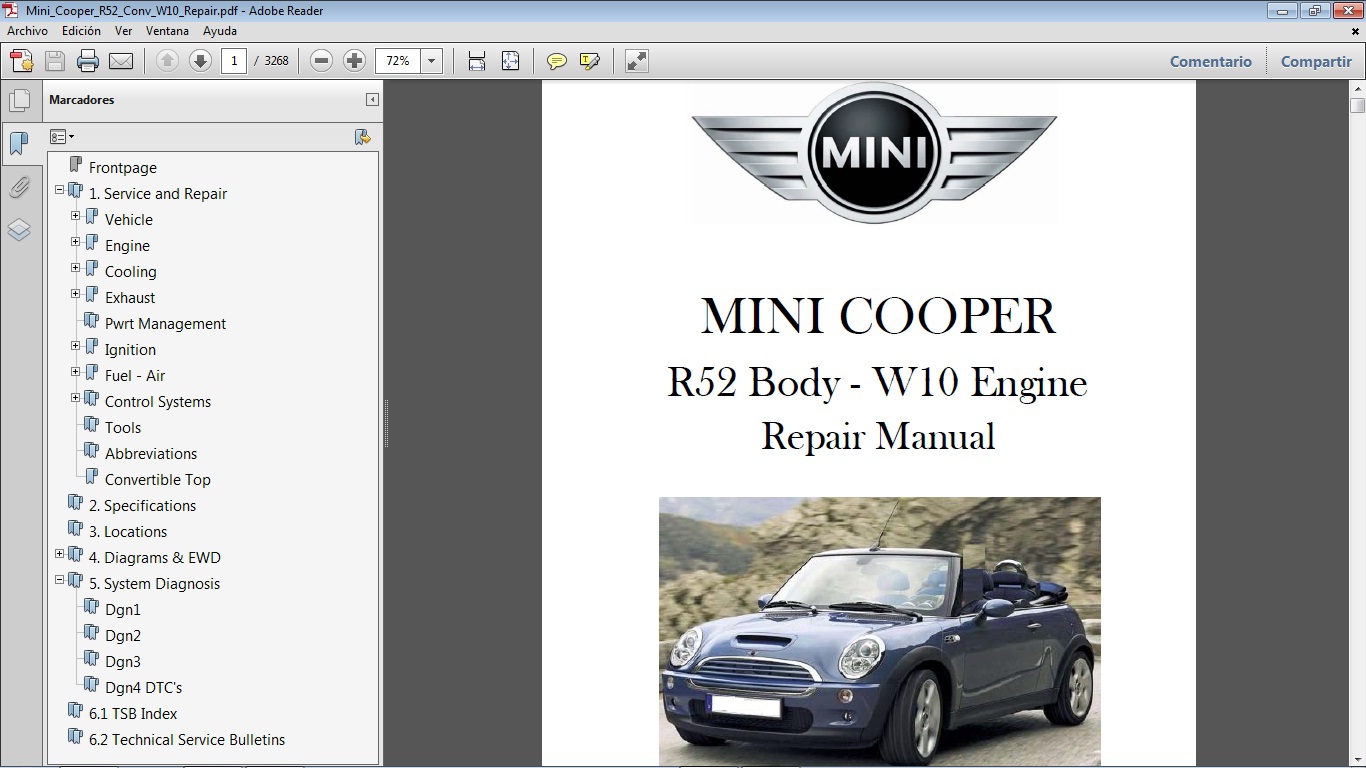Toggle fit whole page view
Viewport: 1366px width, 768px height.
pos(511,61)
